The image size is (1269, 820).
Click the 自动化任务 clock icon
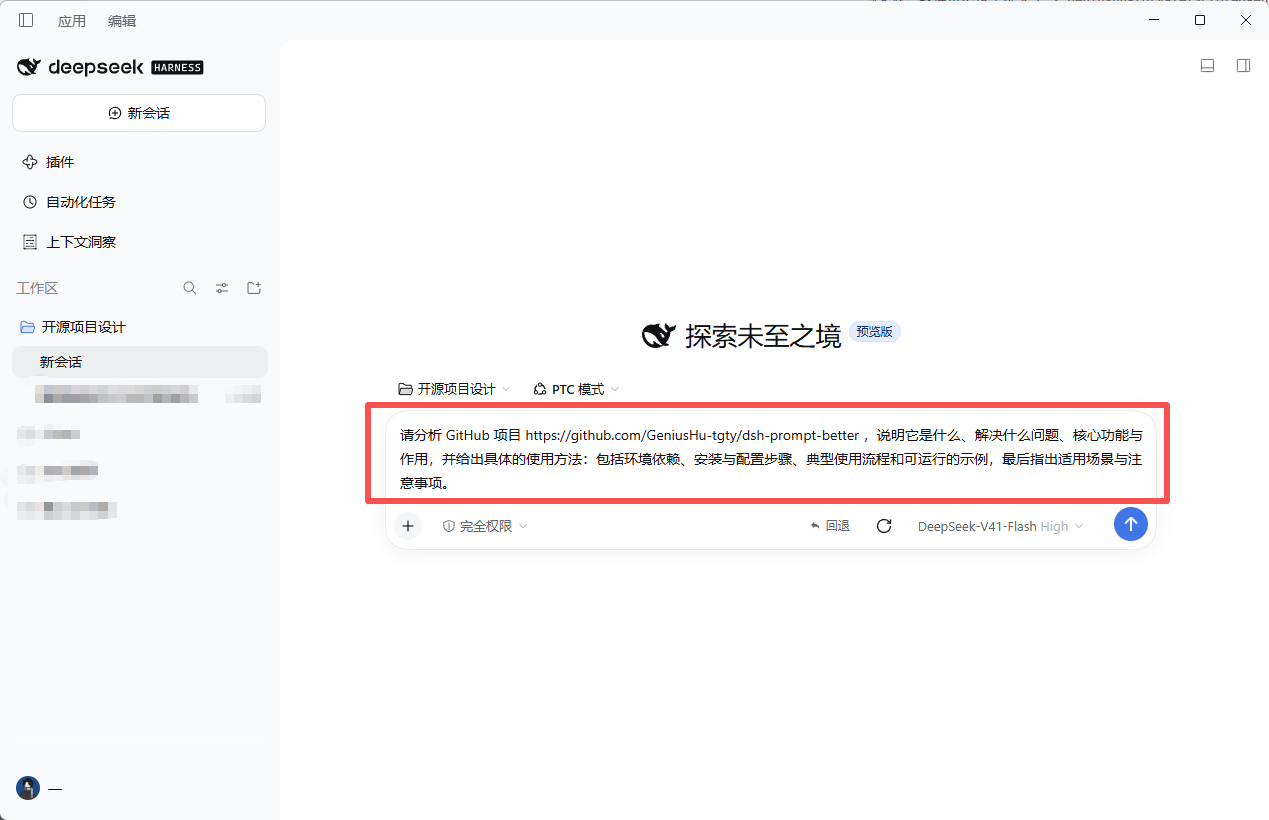pos(30,202)
